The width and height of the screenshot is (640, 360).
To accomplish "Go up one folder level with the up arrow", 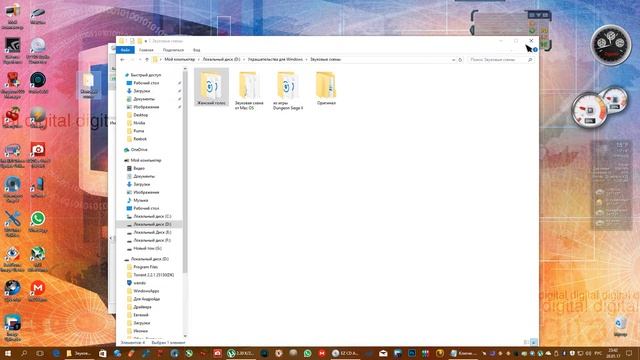I will (x=147, y=60).
